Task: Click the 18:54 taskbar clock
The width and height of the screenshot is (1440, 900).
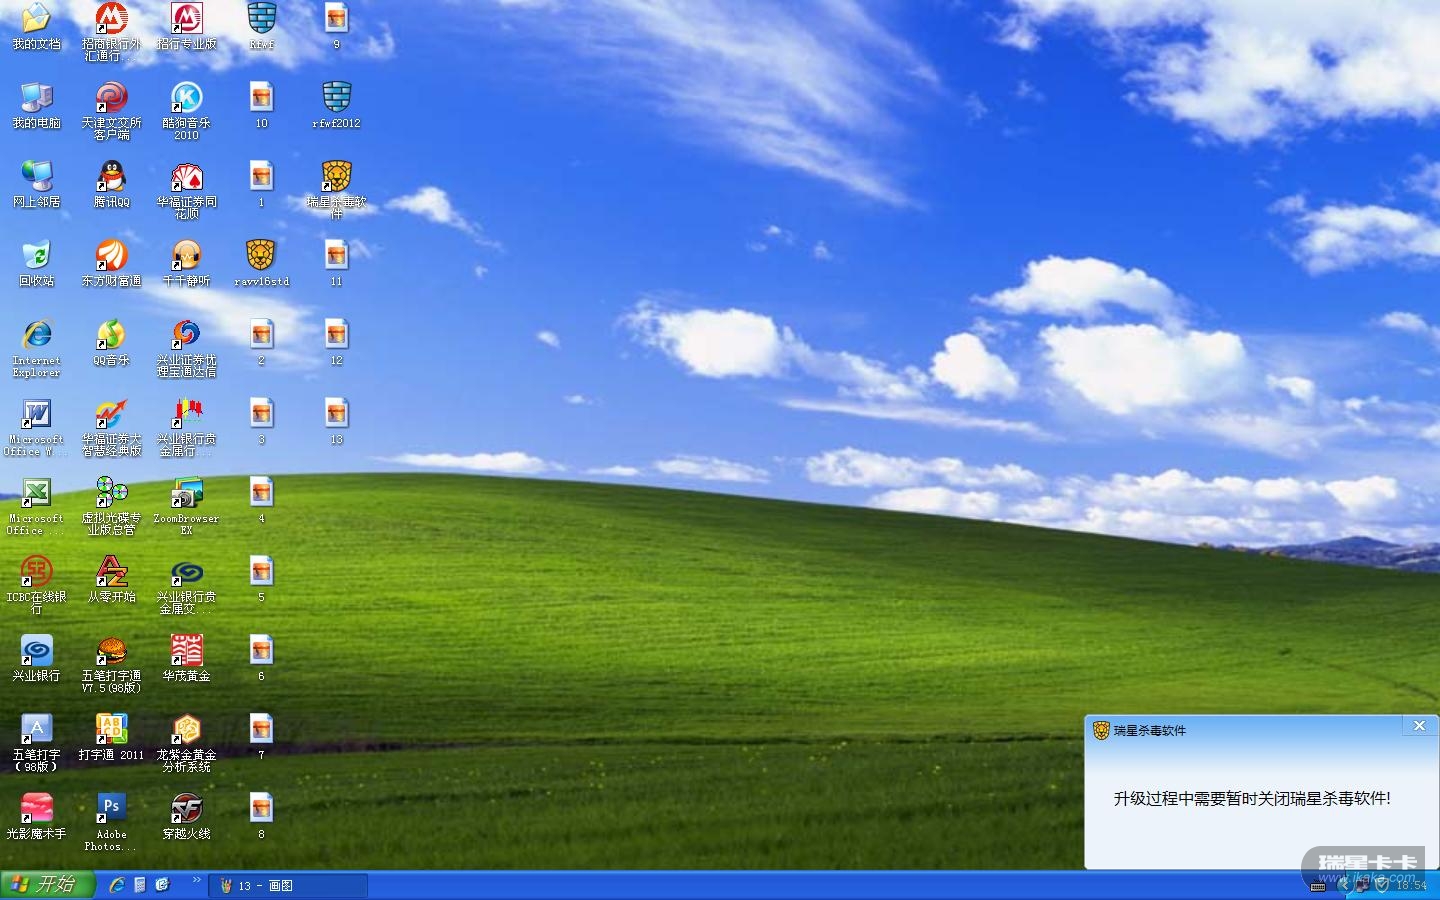Action: [1412, 886]
